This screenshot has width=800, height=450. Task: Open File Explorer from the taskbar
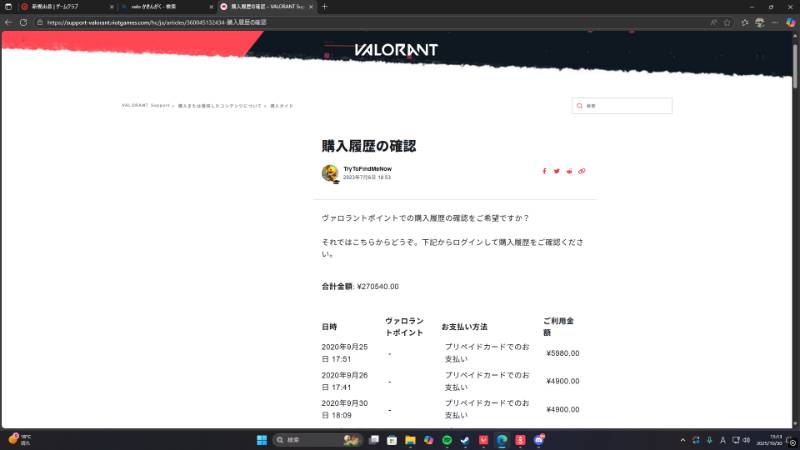click(410, 440)
